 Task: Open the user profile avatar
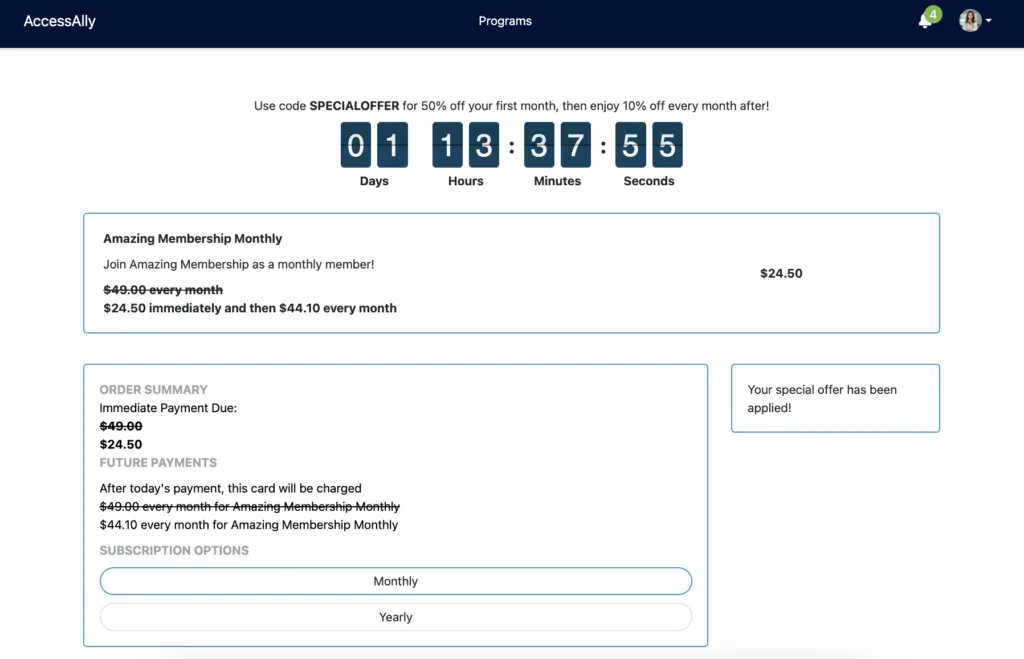(x=969, y=21)
